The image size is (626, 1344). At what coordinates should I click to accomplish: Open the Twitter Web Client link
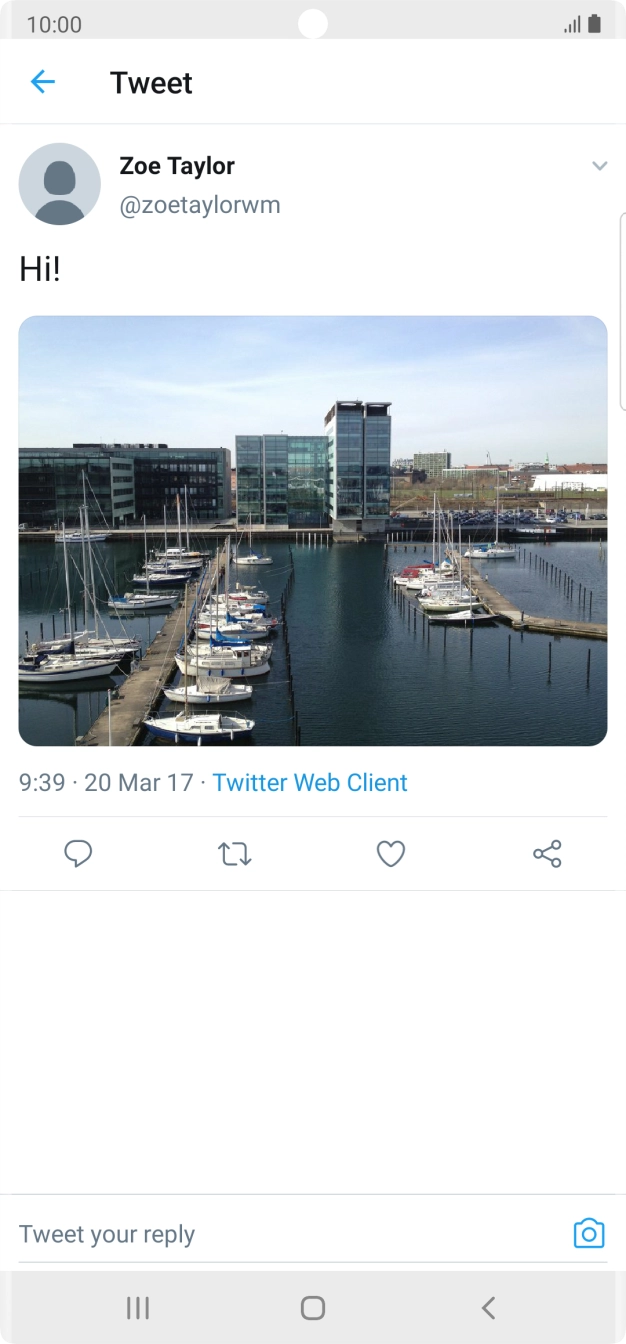click(310, 782)
